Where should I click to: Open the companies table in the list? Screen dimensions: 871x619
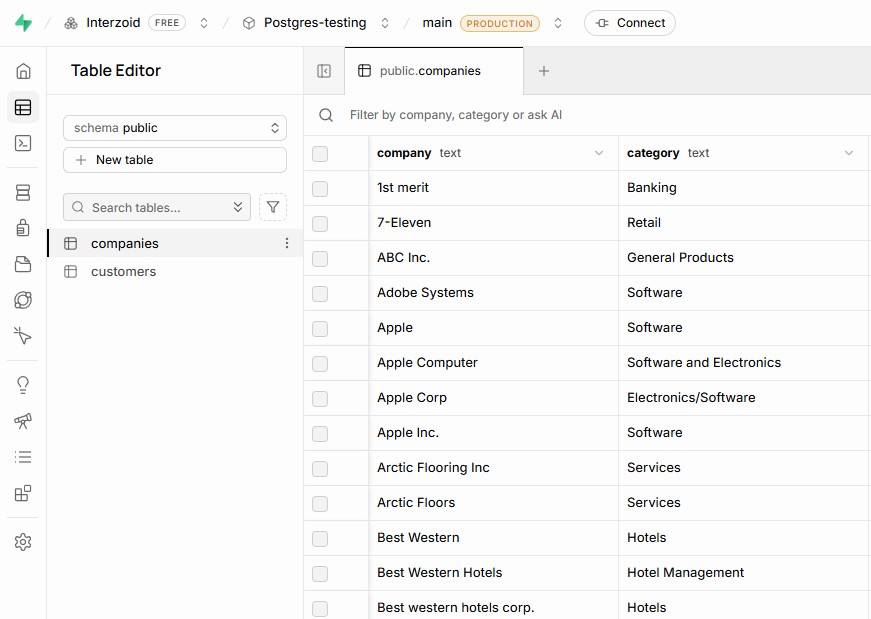click(x=176, y=243)
